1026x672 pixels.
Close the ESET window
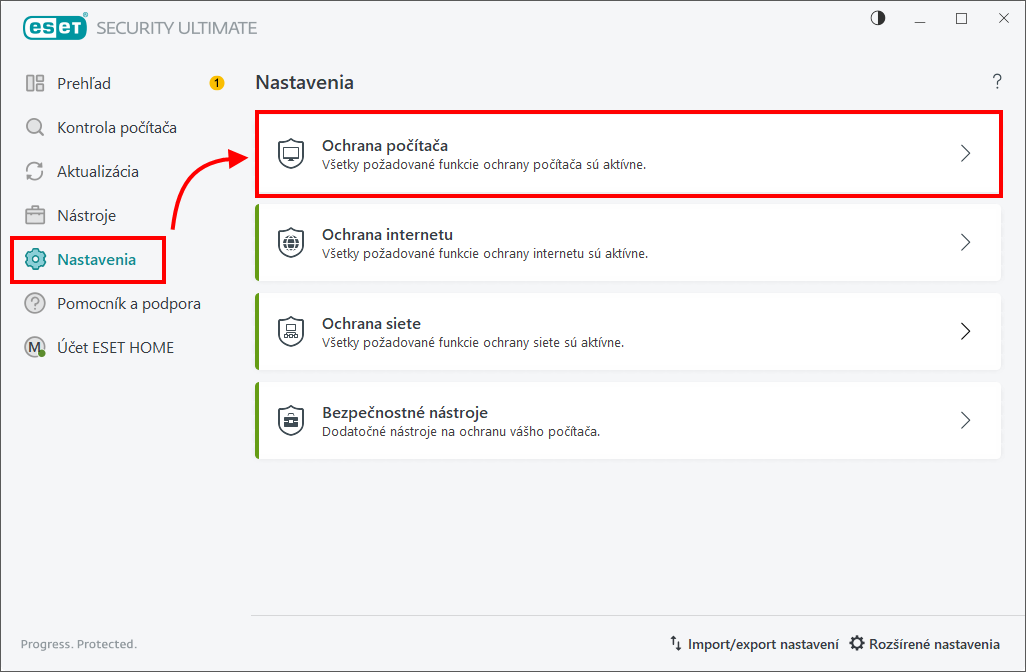point(1004,18)
